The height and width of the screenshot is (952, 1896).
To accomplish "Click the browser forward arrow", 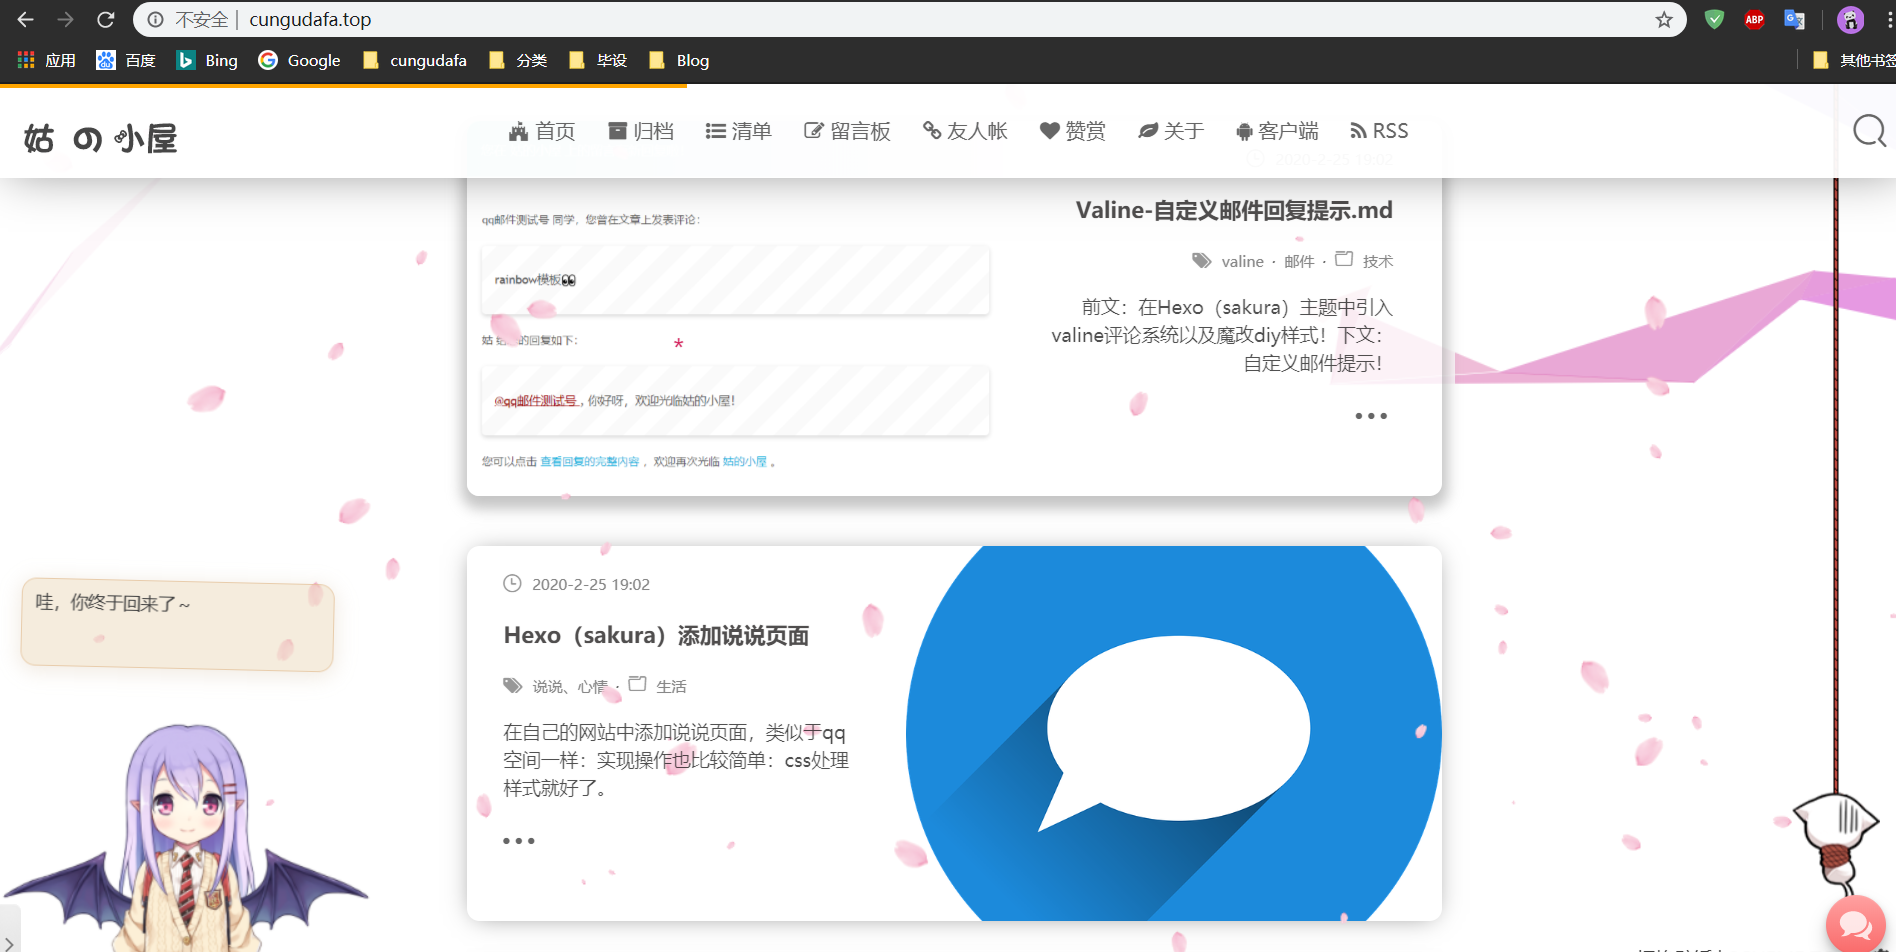I will tap(66, 19).
